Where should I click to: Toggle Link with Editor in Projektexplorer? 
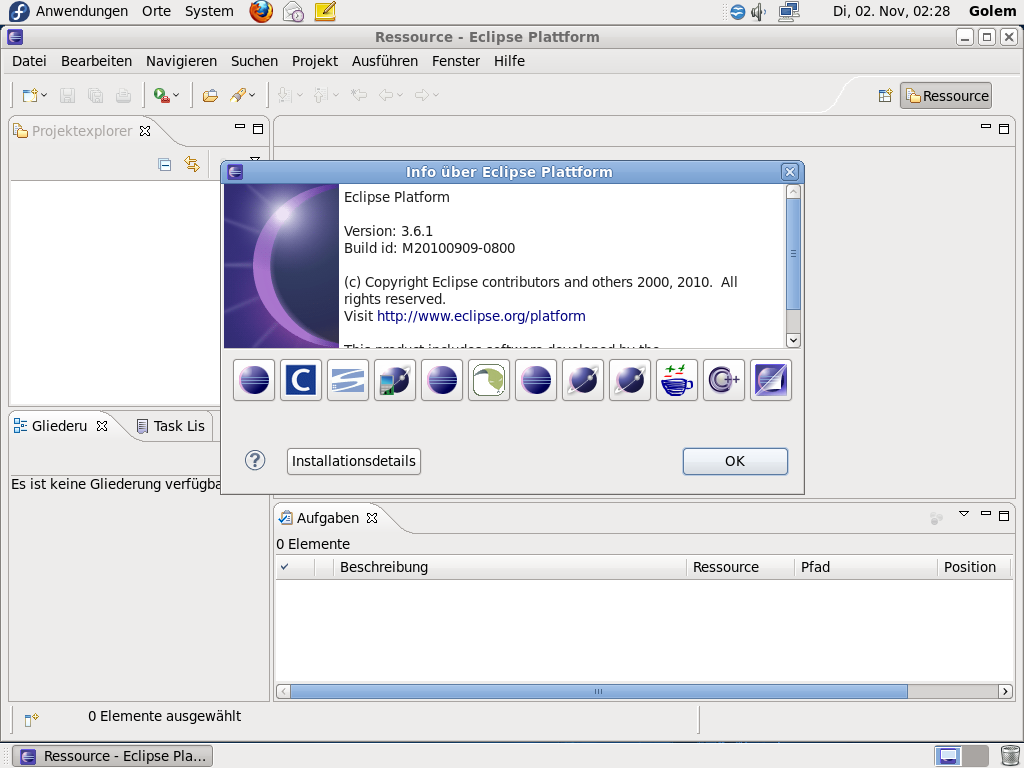192,164
